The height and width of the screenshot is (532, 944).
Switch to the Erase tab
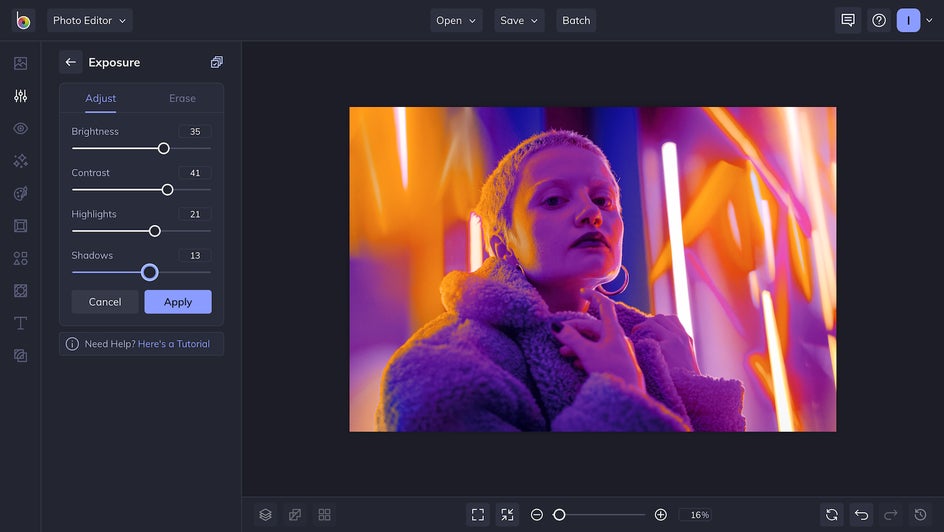point(182,98)
